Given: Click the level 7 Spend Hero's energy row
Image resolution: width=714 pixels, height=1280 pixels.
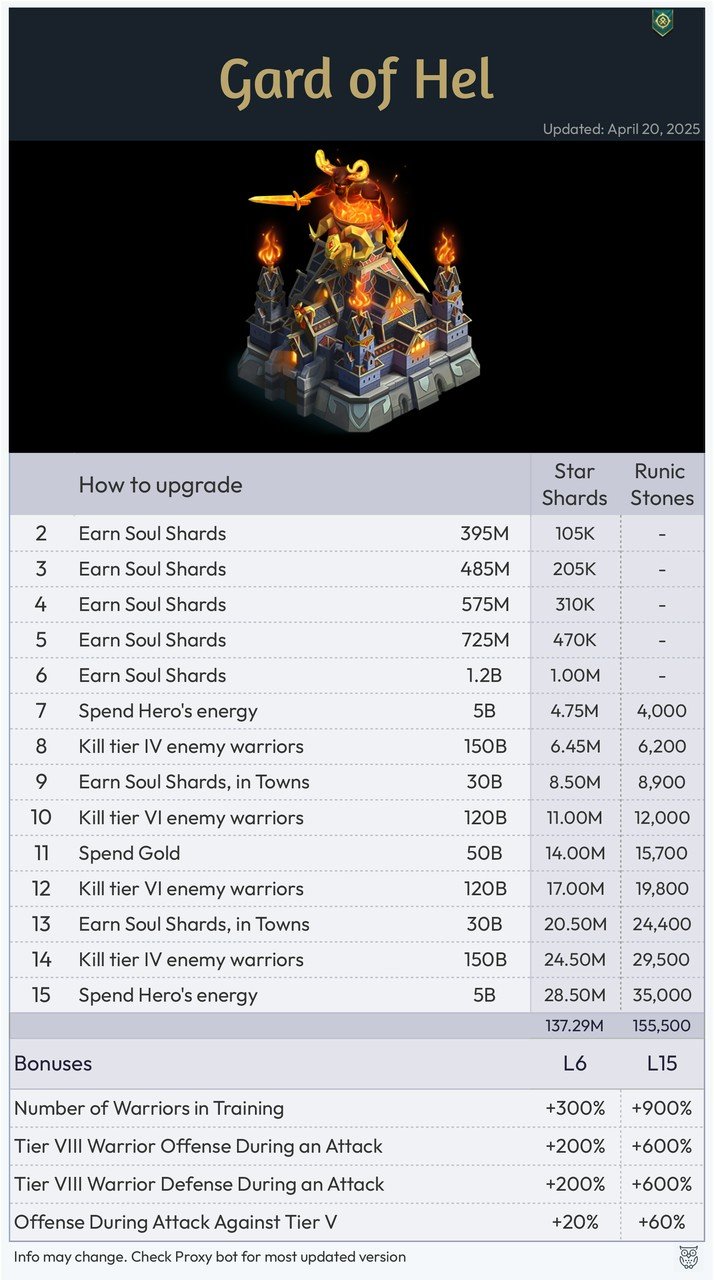Looking at the screenshot, I should 356,711.
